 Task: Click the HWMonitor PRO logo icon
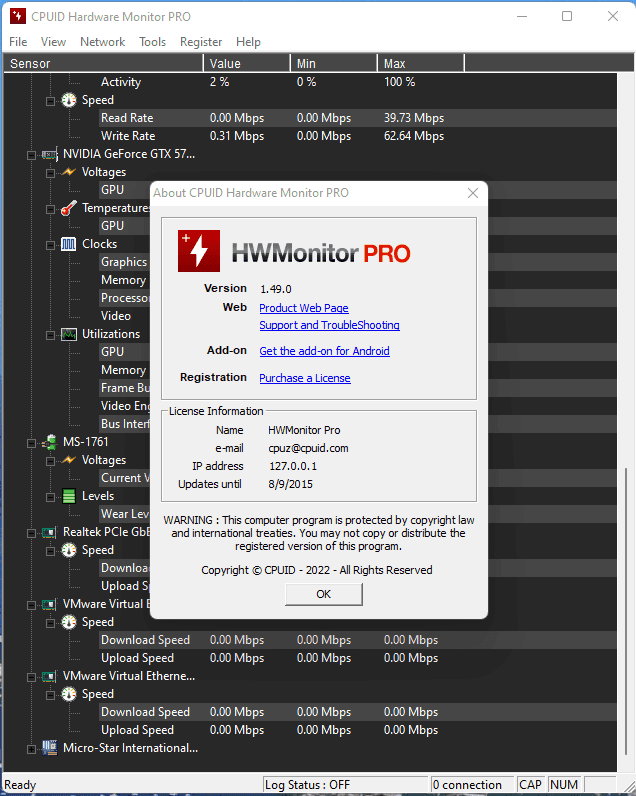pos(199,251)
